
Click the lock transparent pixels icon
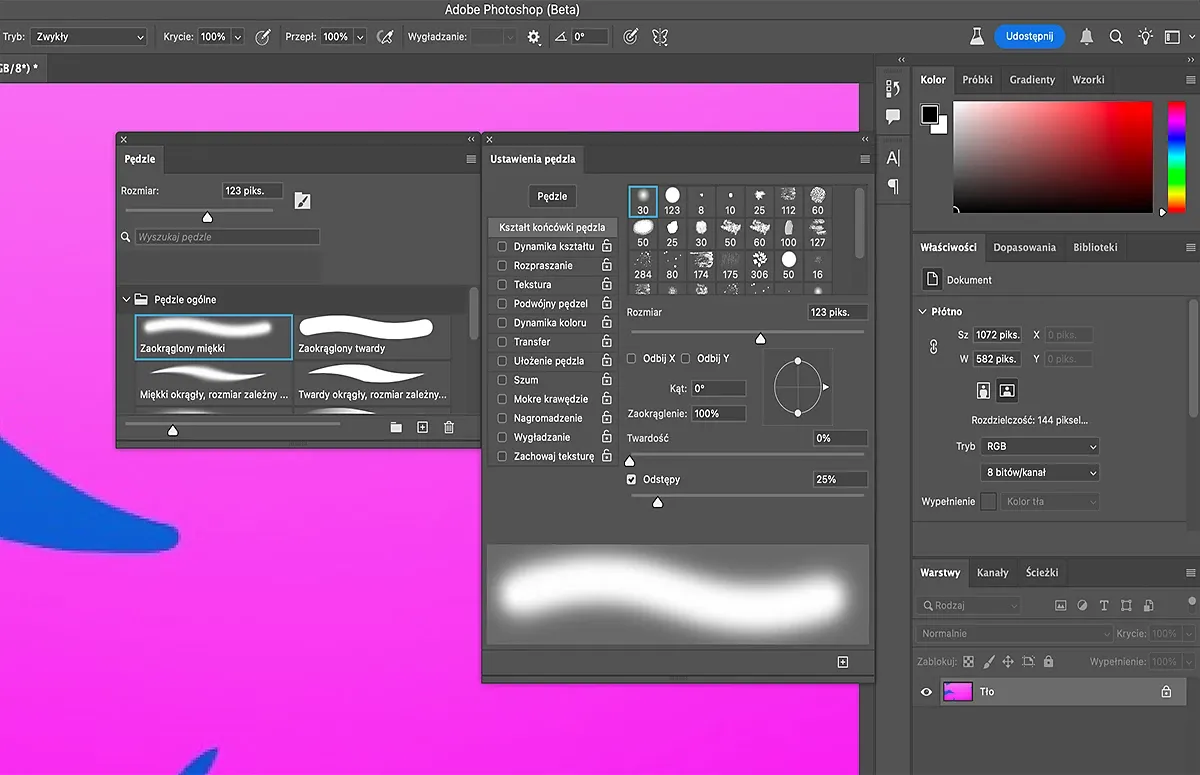coord(967,661)
